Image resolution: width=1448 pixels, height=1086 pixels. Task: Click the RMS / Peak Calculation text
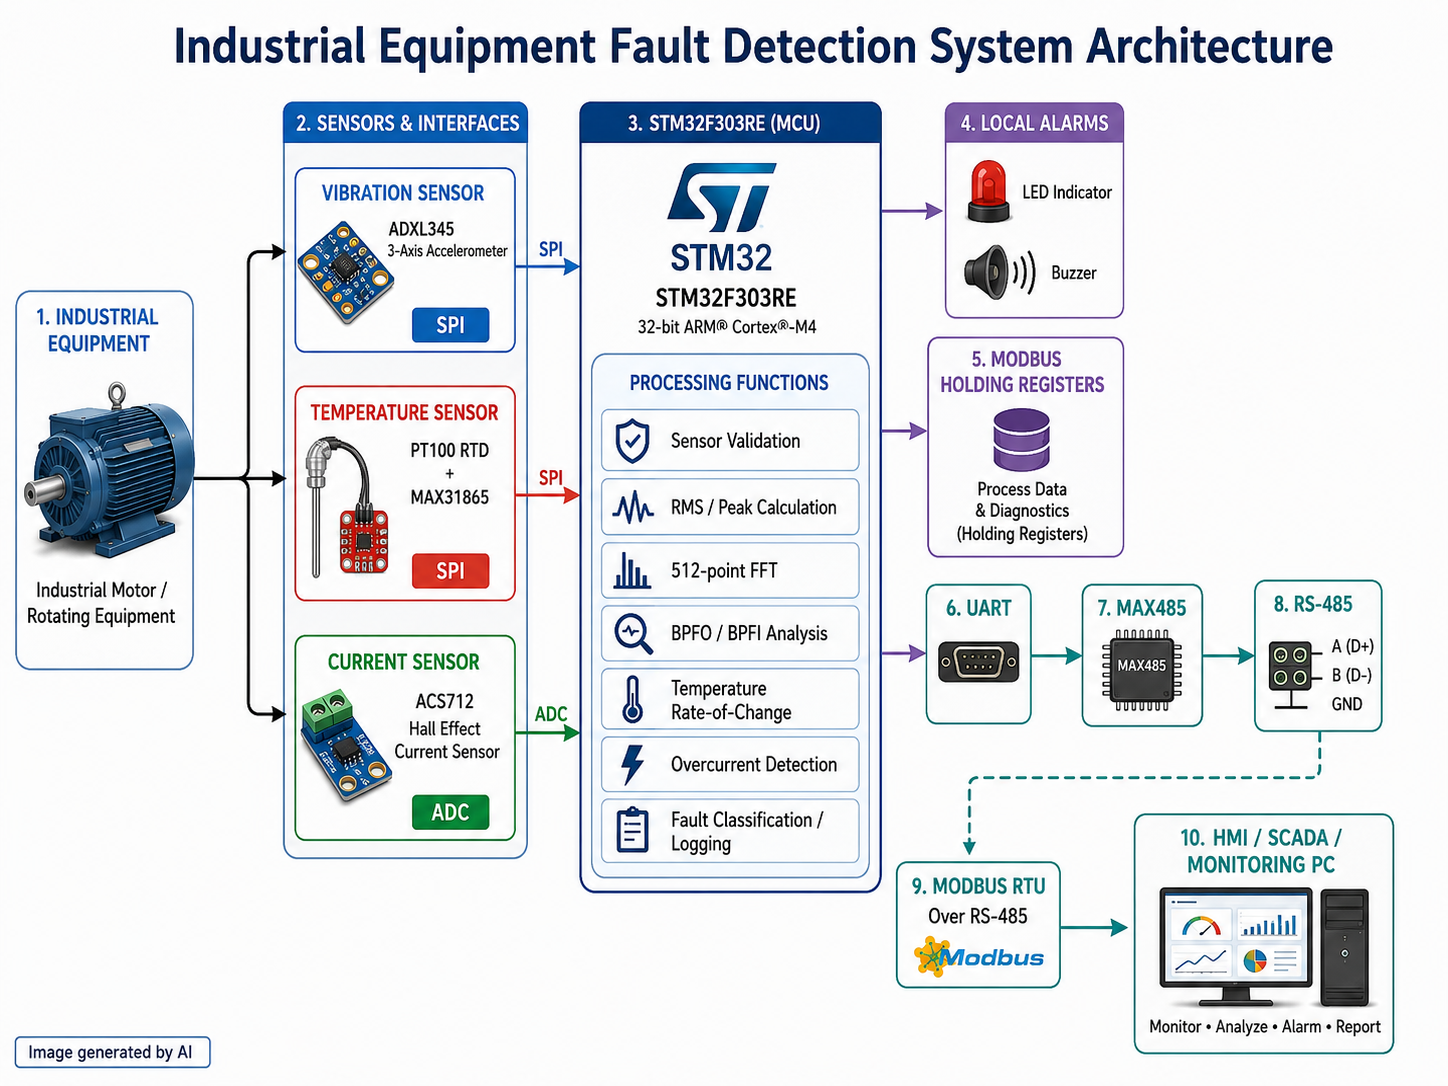point(753,507)
